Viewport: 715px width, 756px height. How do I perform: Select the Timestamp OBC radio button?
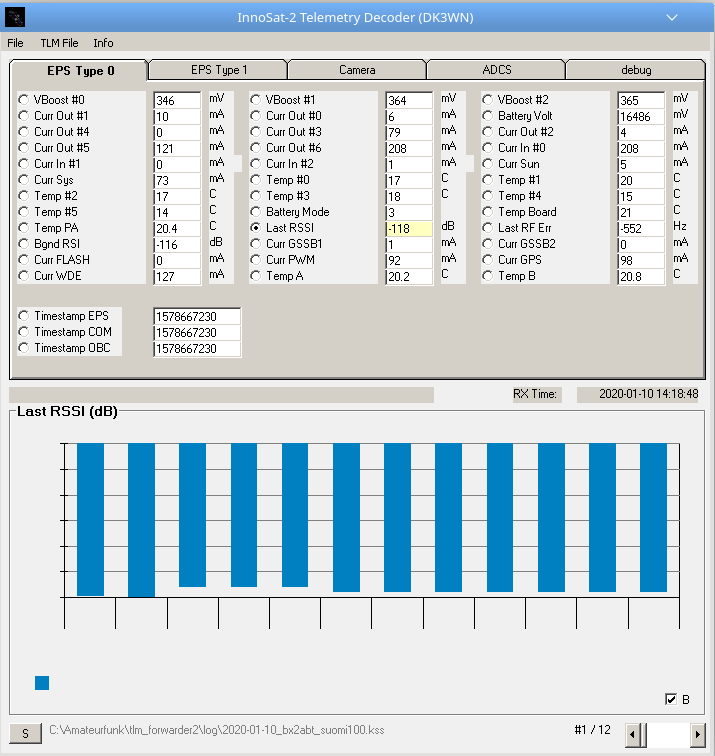(24, 348)
